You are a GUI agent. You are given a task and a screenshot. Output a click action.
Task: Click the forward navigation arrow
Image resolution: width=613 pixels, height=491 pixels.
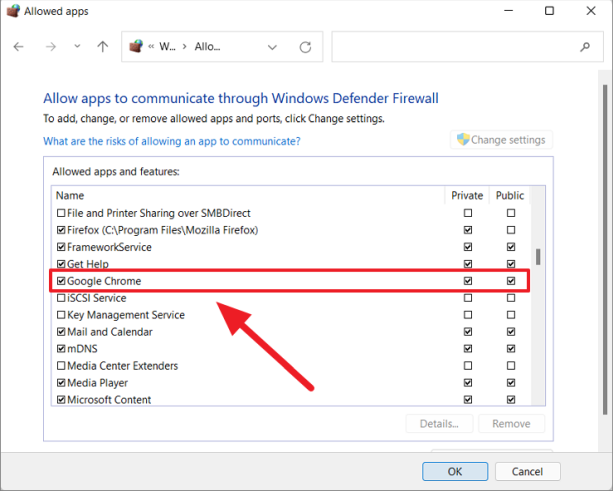pyautogui.click(x=51, y=47)
